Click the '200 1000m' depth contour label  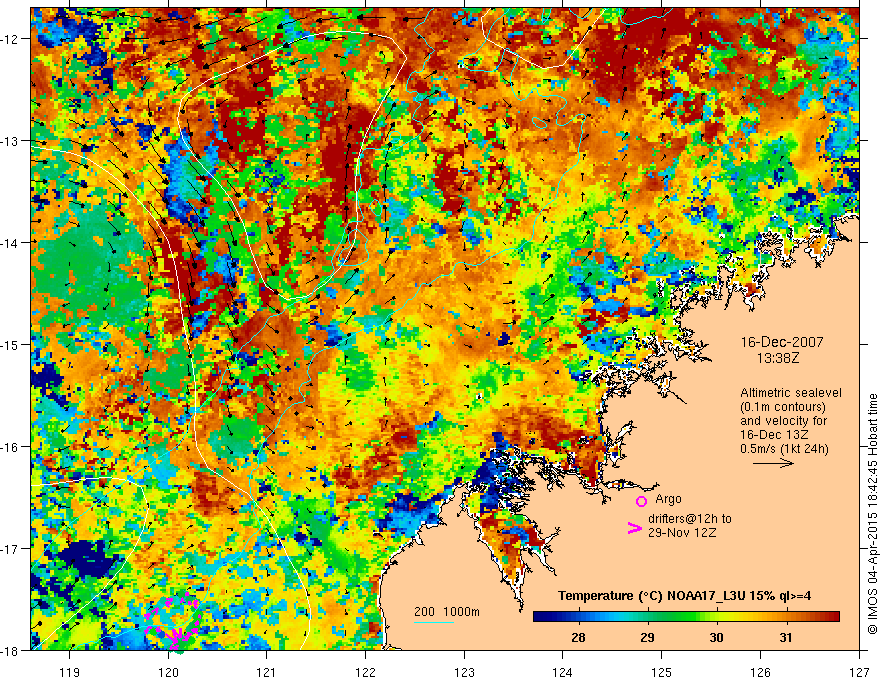447,612
